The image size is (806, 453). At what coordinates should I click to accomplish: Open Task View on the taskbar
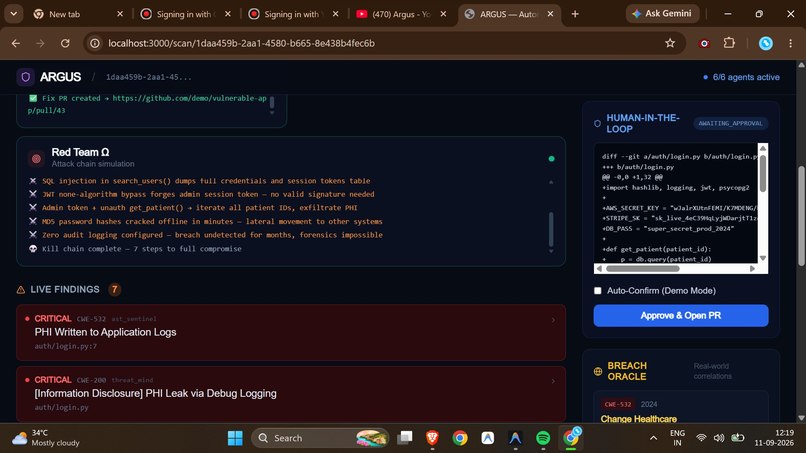[405, 438]
